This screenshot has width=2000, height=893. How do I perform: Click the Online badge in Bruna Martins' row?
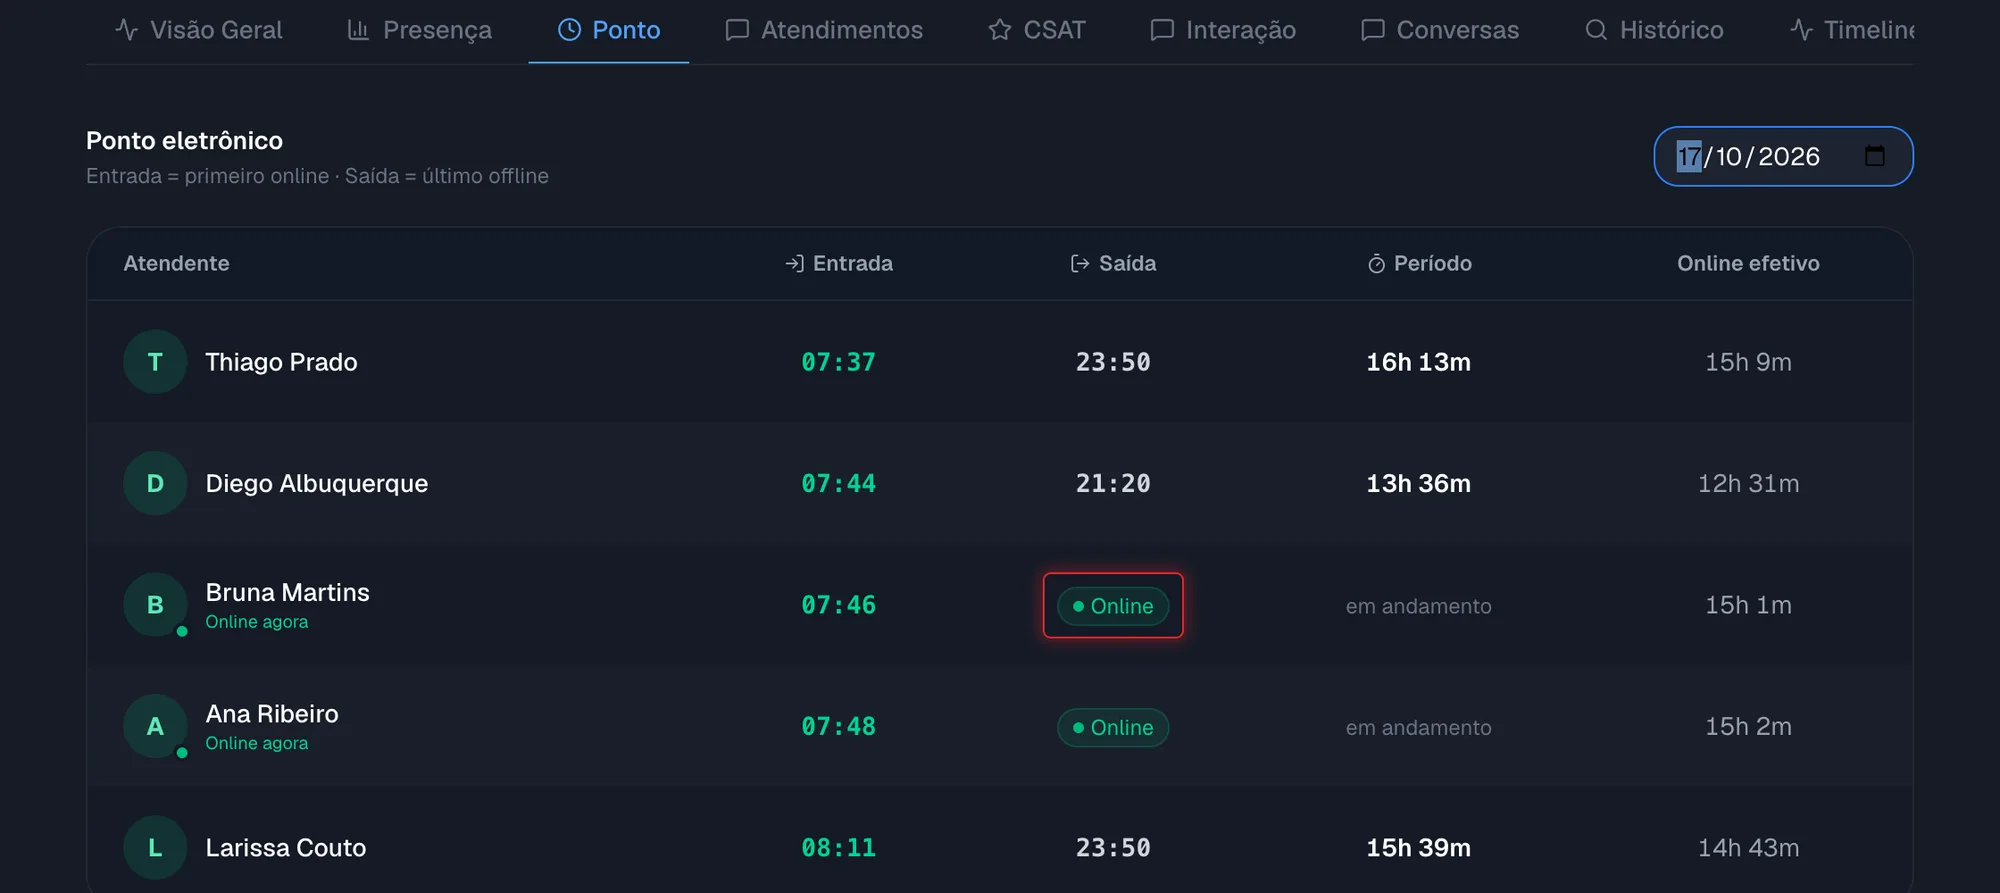pyautogui.click(x=1113, y=606)
